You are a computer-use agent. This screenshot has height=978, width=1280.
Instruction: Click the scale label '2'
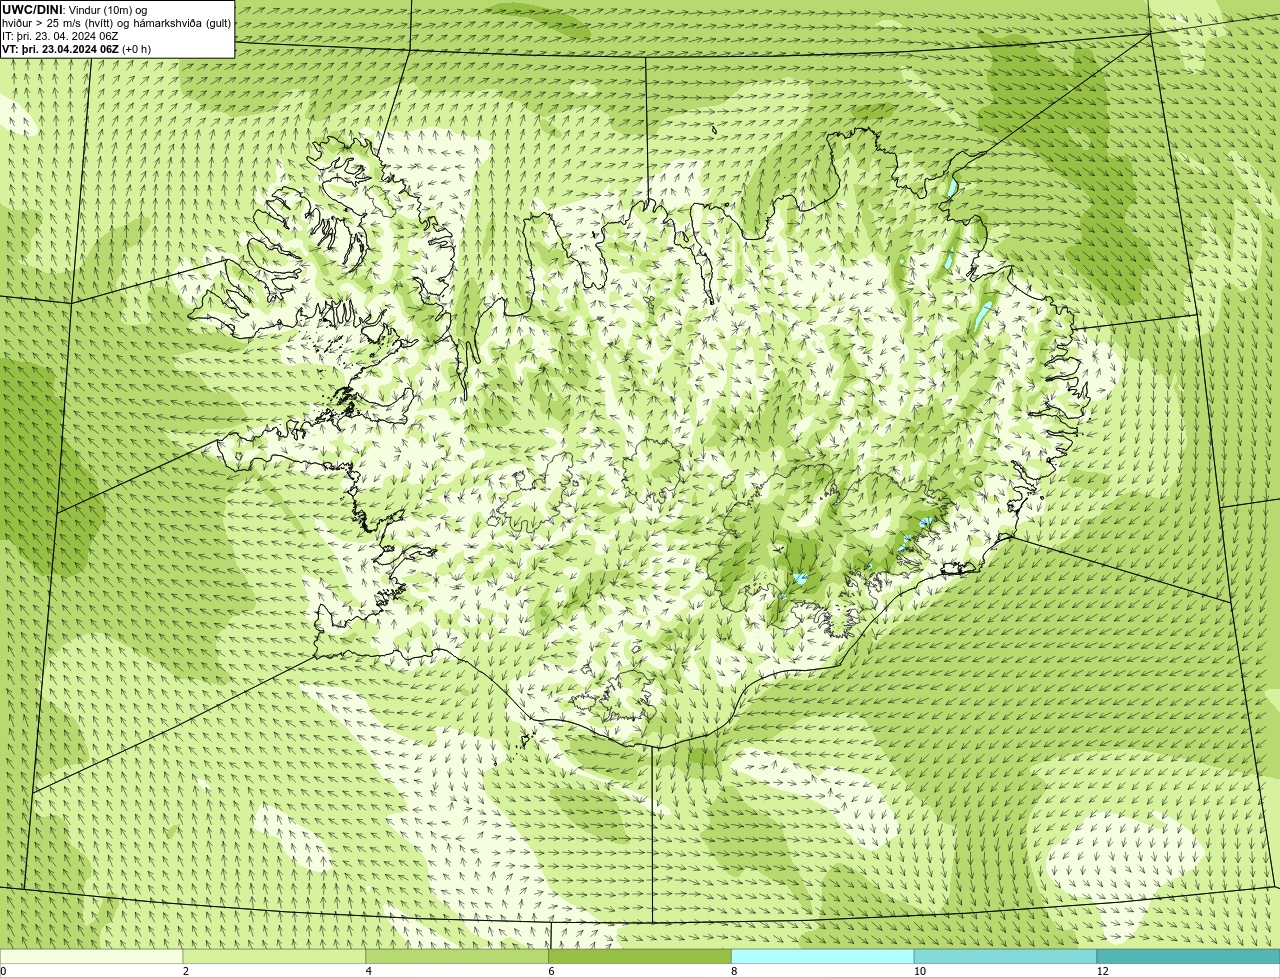186,971
